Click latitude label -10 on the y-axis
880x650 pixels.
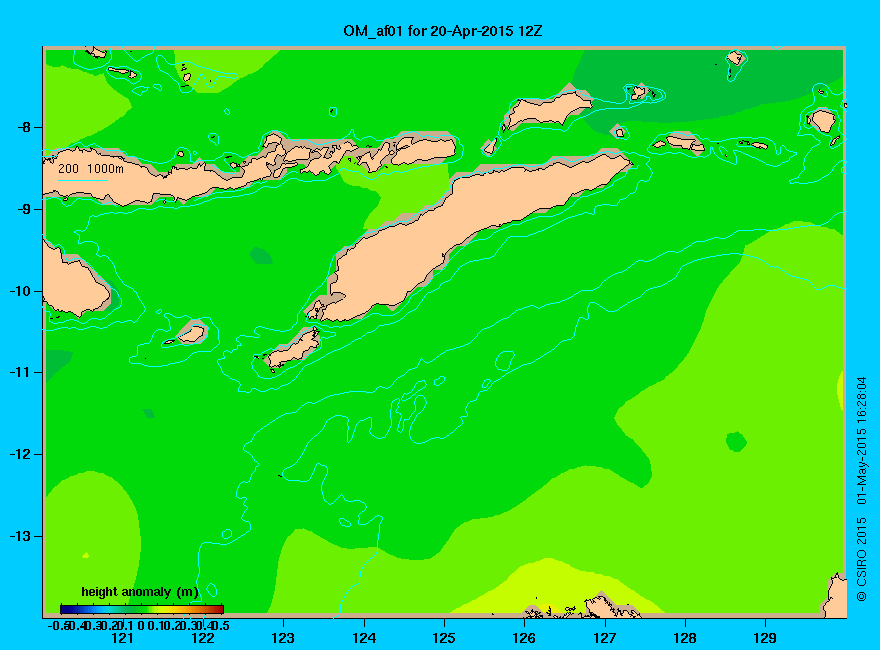pos(20,291)
